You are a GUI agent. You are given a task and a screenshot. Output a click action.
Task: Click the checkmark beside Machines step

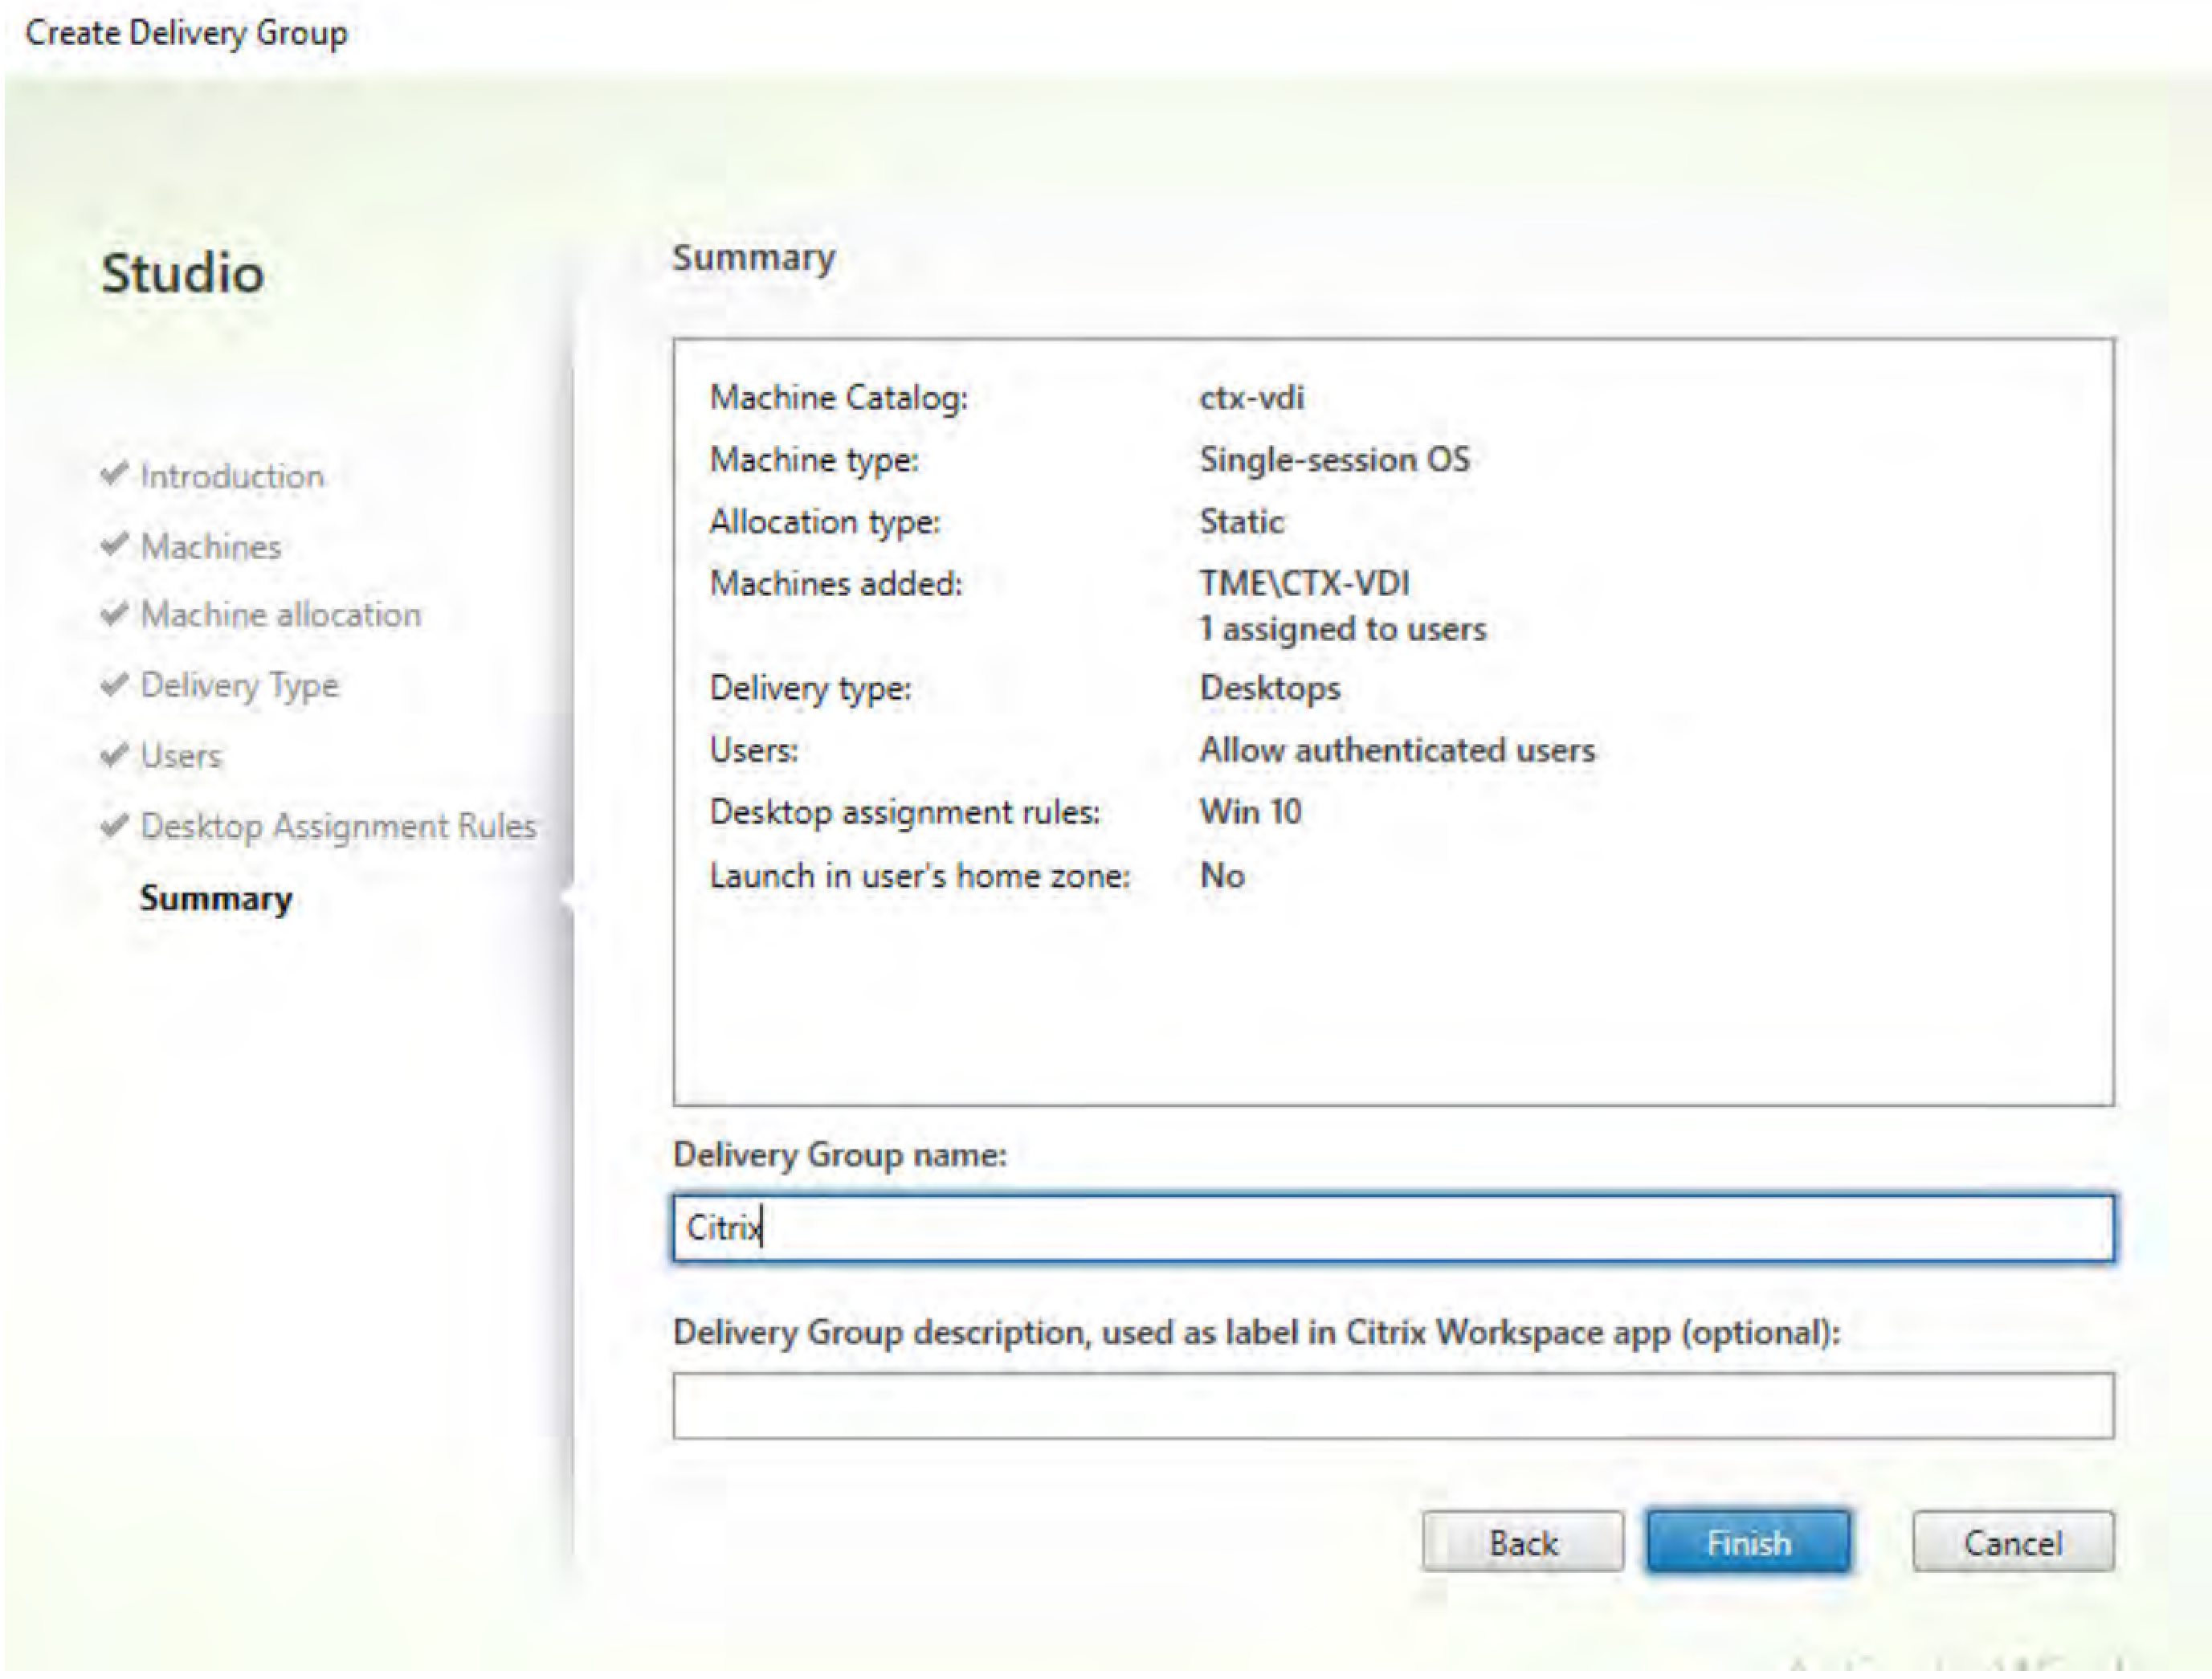(115, 546)
